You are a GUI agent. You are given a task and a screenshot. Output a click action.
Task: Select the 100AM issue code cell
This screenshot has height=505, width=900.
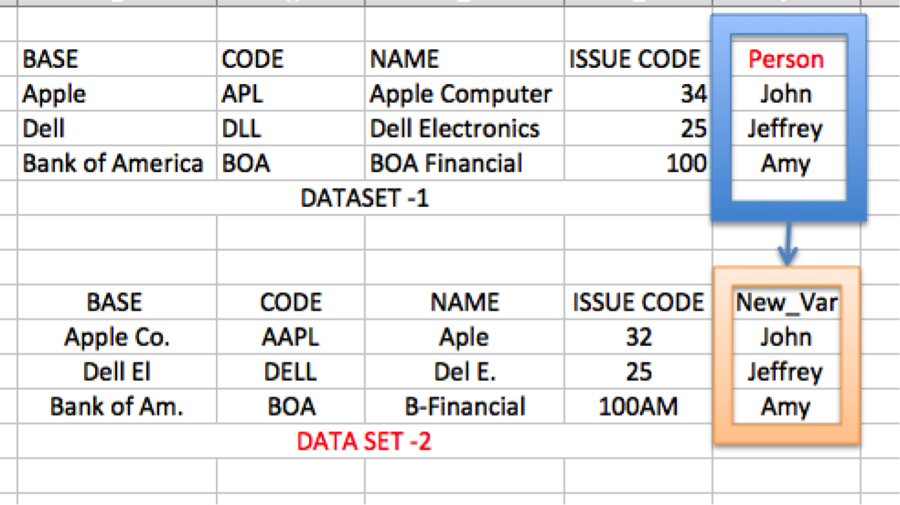pos(638,407)
